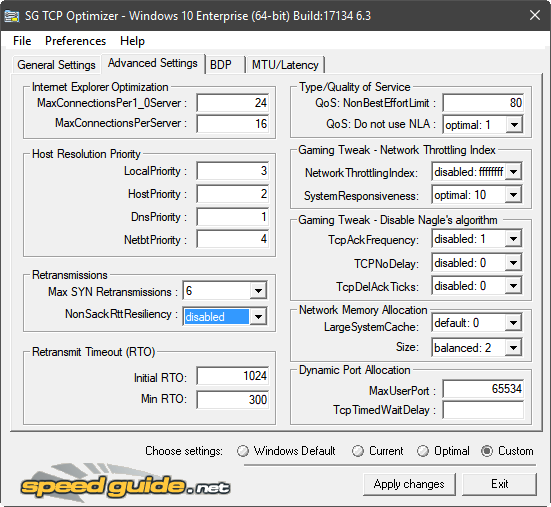Open the NonSackRttResiliency dropdown
The height and width of the screenshot is (507, 551).
click(259, 317)
